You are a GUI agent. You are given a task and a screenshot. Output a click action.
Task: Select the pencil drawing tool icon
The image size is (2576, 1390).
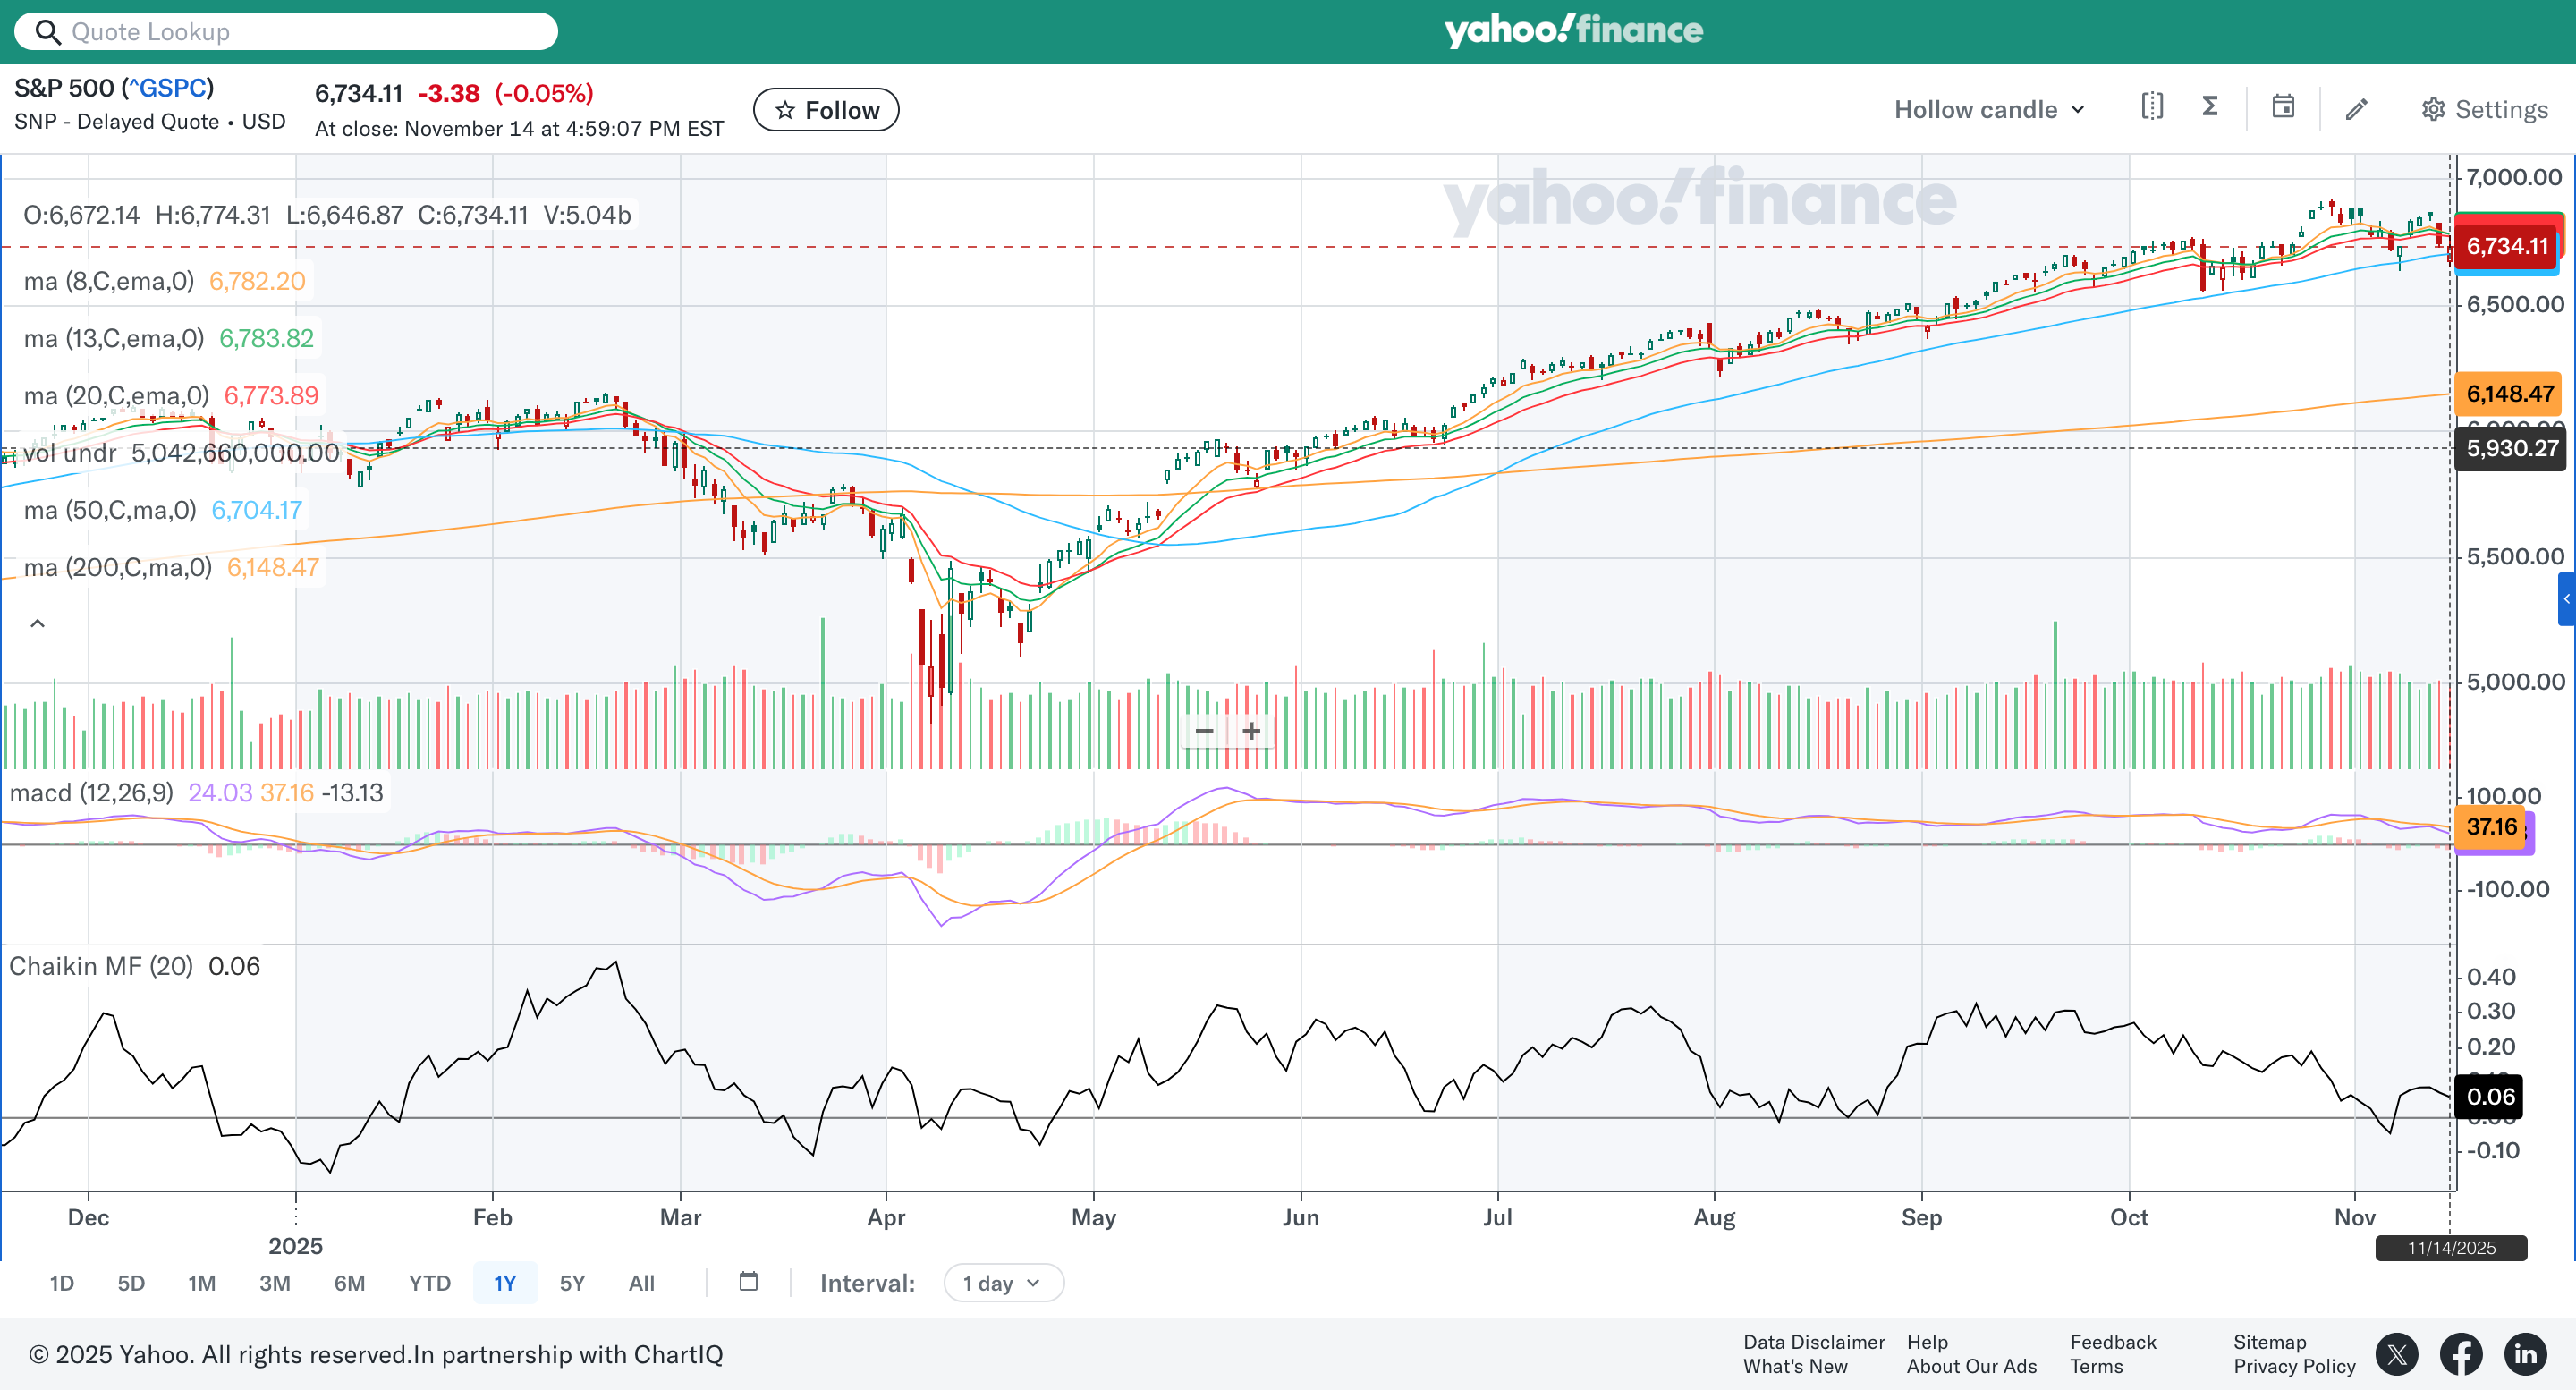[x=2356, y=109]
